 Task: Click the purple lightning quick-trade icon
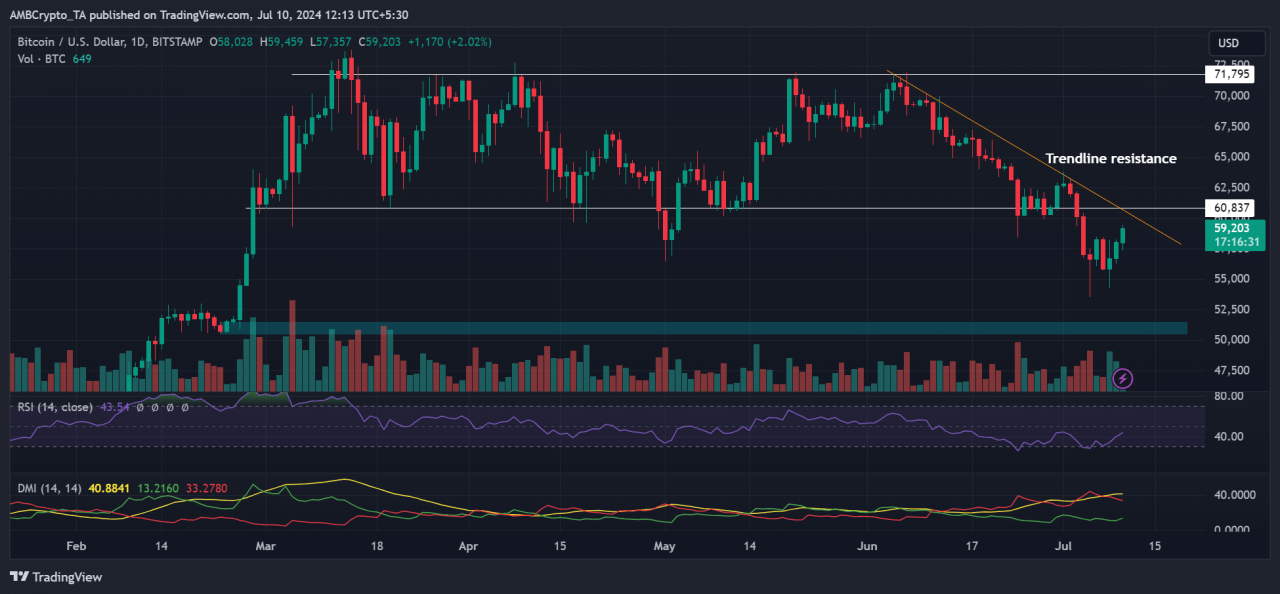(1122, 377)
